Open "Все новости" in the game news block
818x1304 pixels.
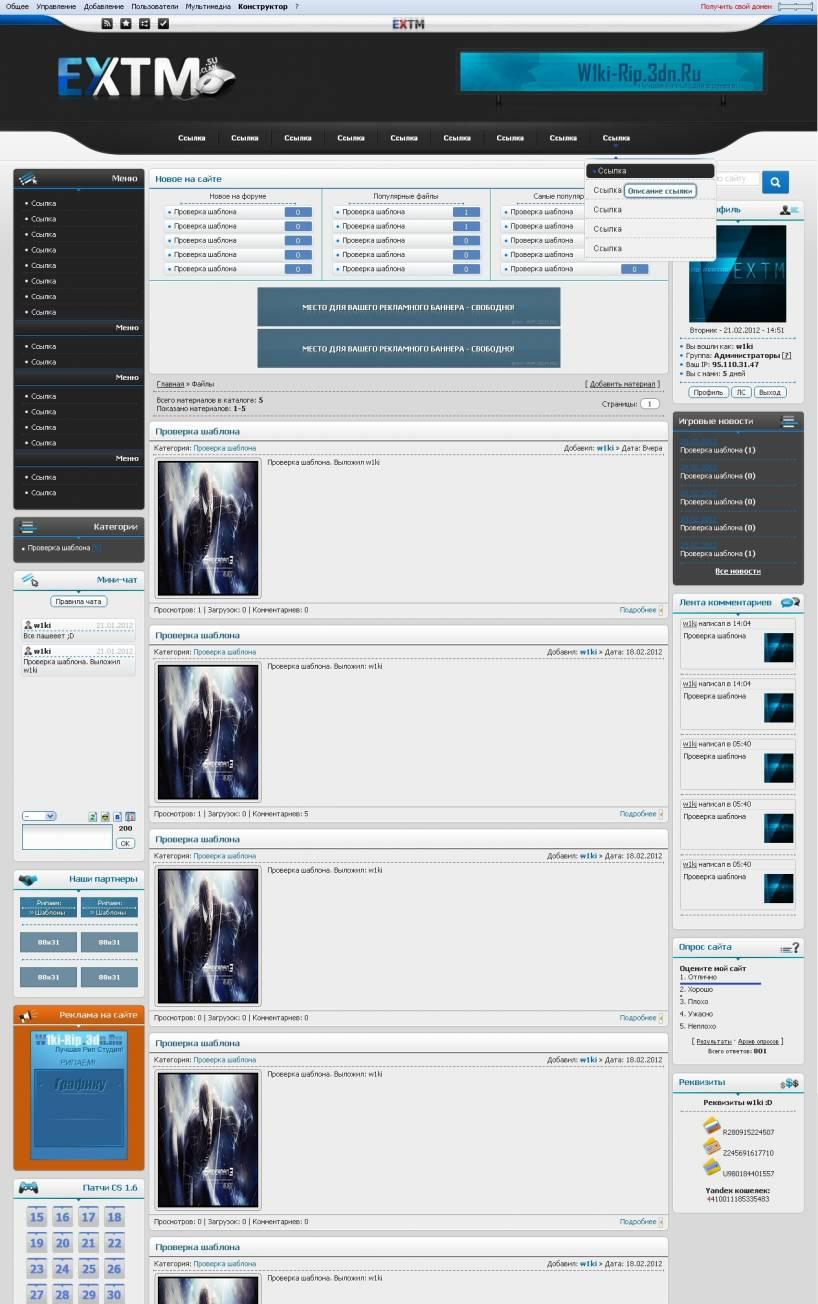click(738, 571)
